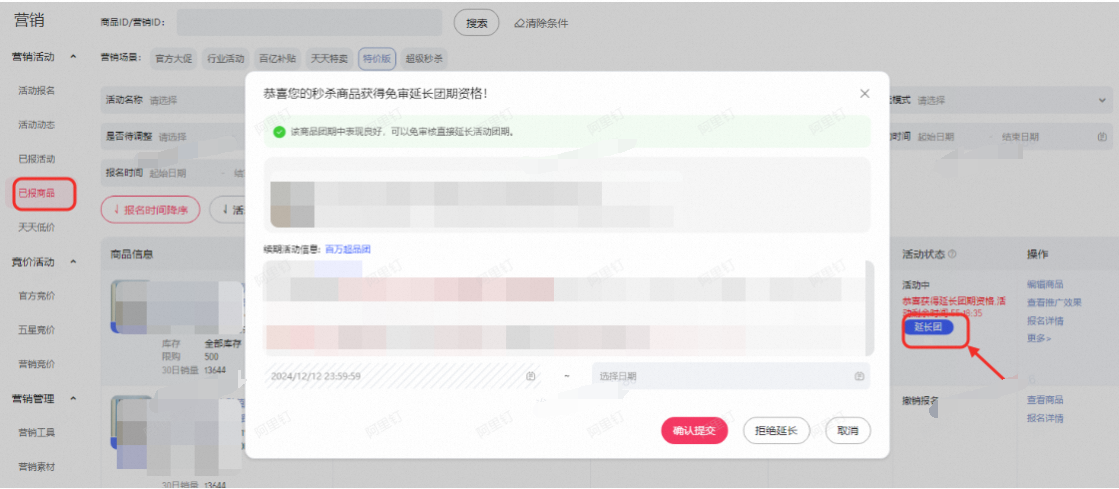
Task: Click the 清除条件 link
Action: coord(547,23)
